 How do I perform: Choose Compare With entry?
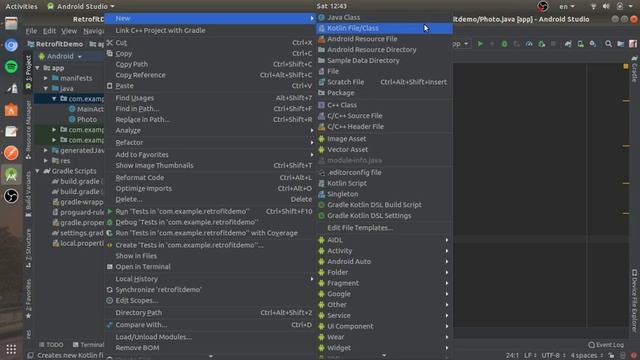(210, 325)
